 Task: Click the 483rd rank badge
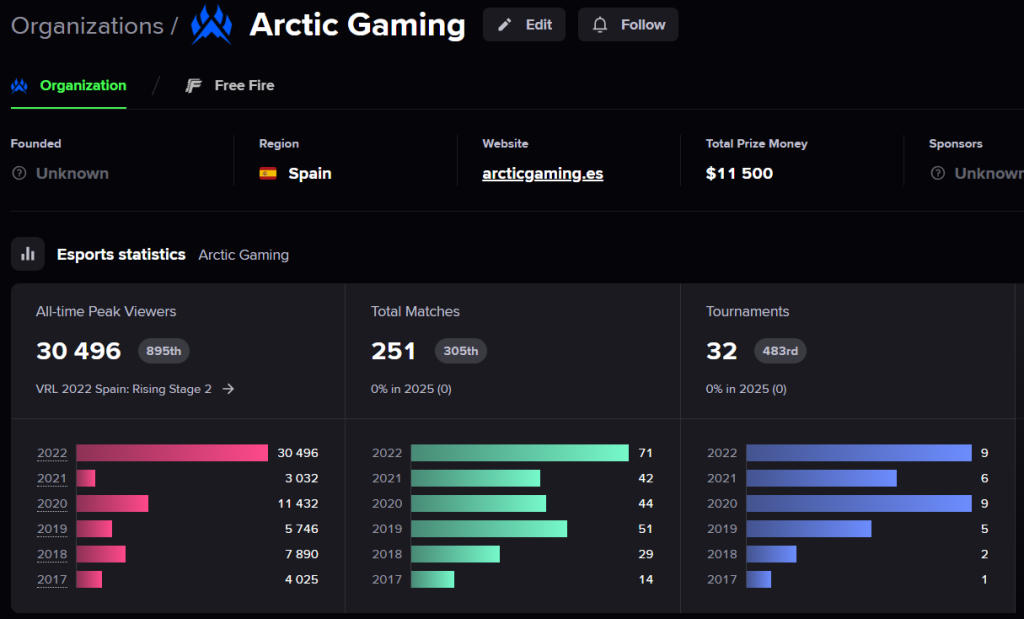[x=780, y=351]
